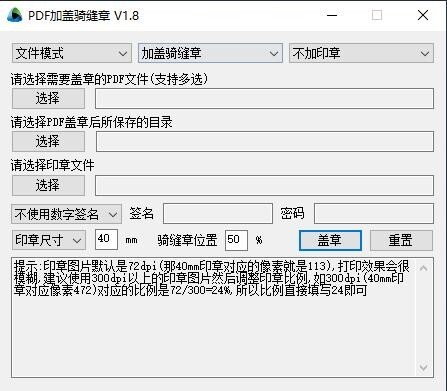The width and height of the screenshot is (447, 391).
Task: Click the 骑缝章位置 percent field showing 50
Action: pyautogui.click(x=236, y=240)
